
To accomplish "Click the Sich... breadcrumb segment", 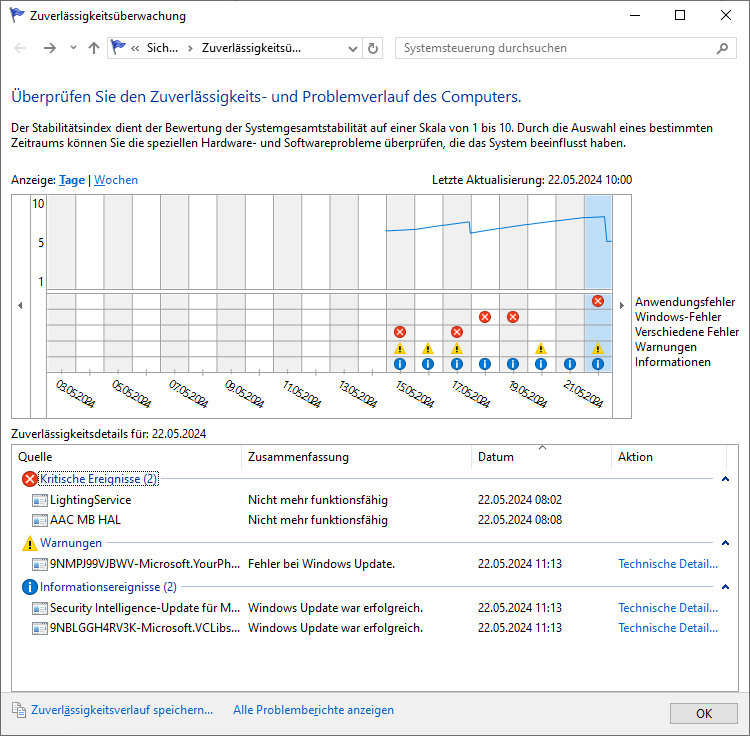I will 162,48.
